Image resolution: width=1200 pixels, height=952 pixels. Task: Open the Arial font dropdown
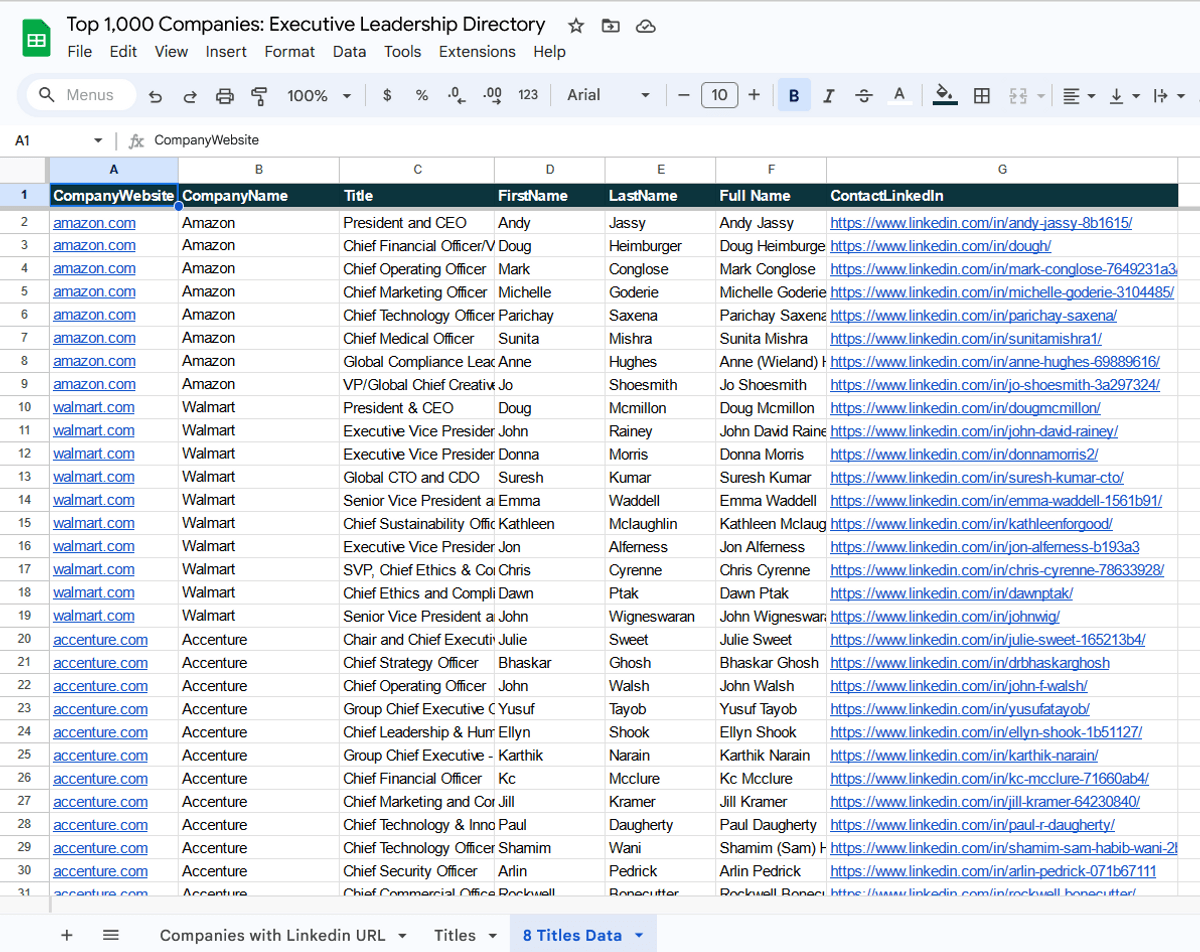tap(608, 96)
